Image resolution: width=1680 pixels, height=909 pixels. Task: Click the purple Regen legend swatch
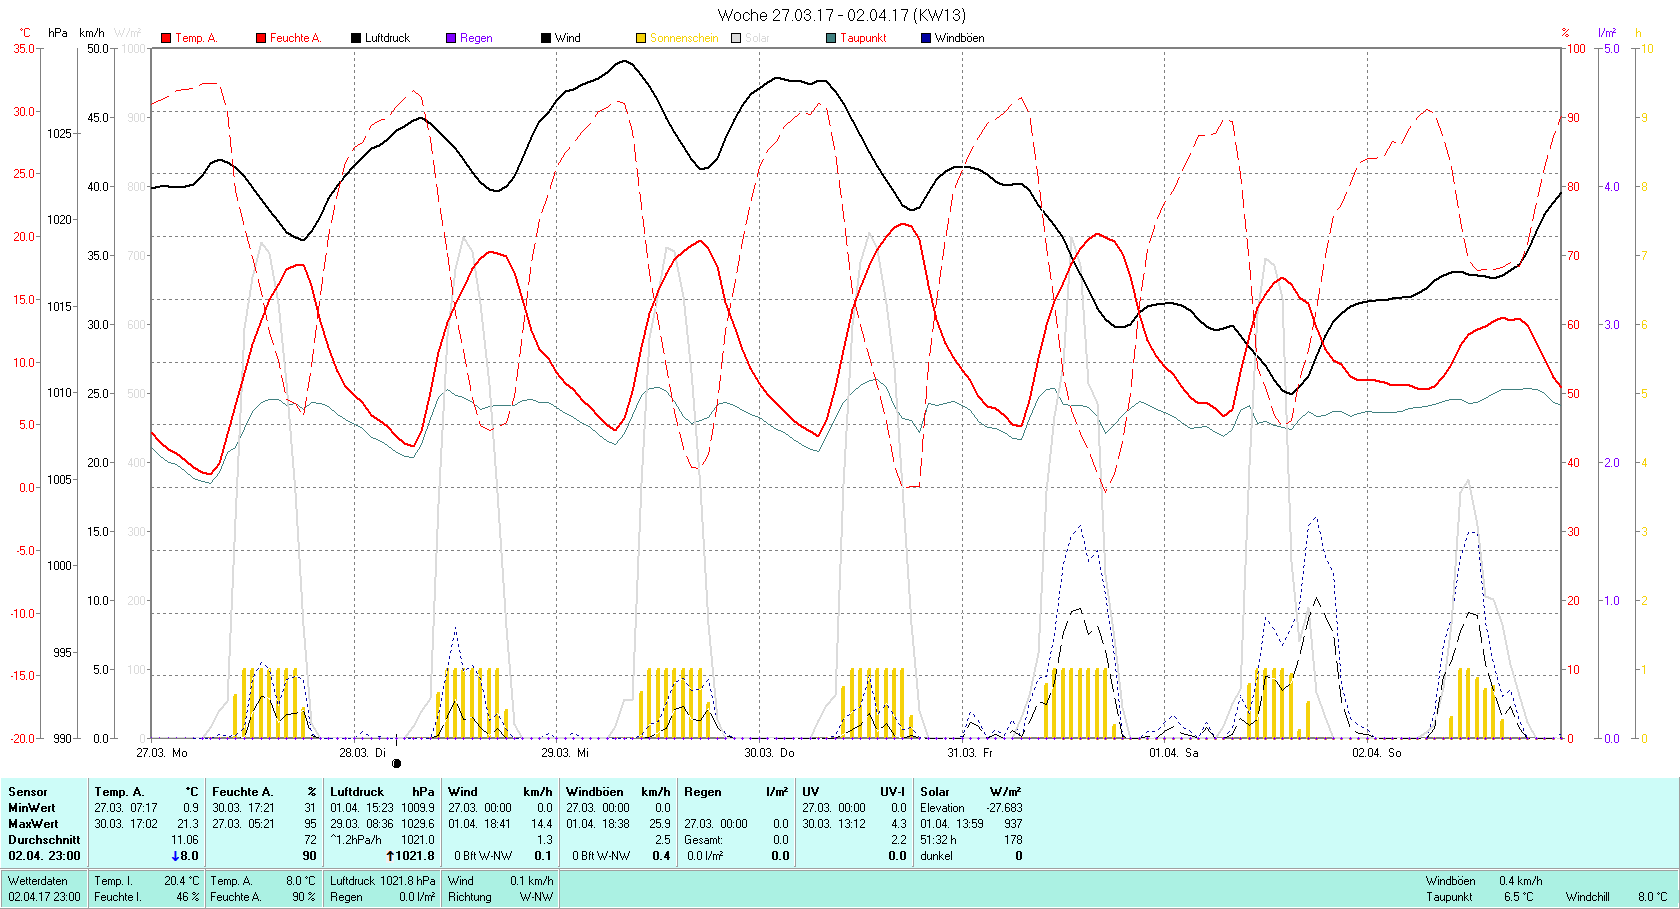click(451, 38)
